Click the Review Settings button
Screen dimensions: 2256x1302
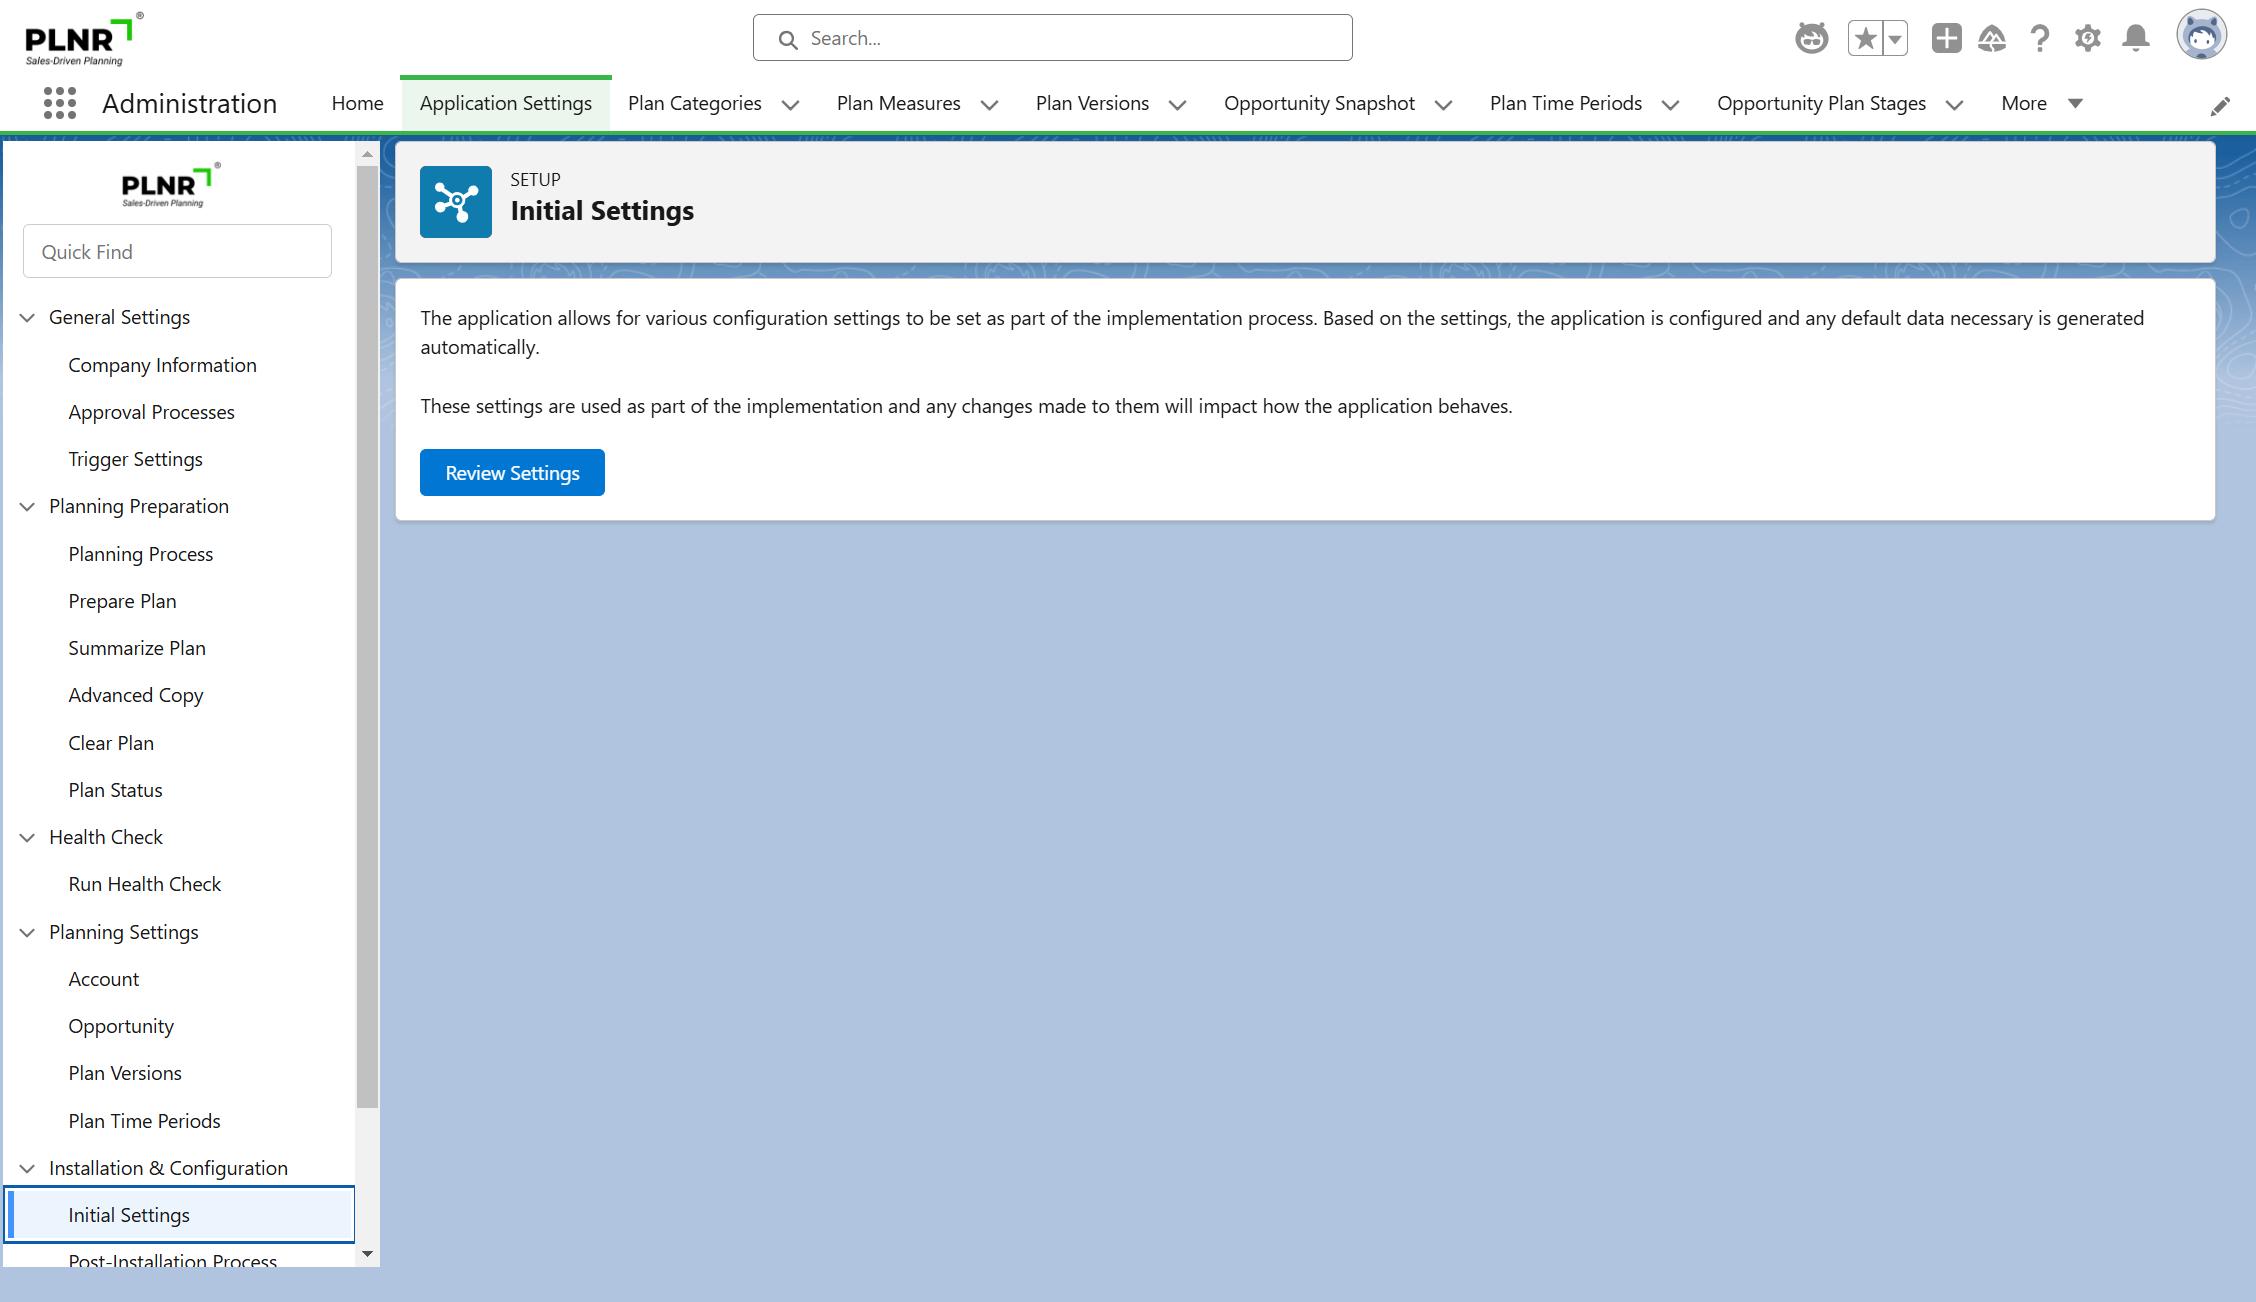pyautogui.click(x=512, y=472)
